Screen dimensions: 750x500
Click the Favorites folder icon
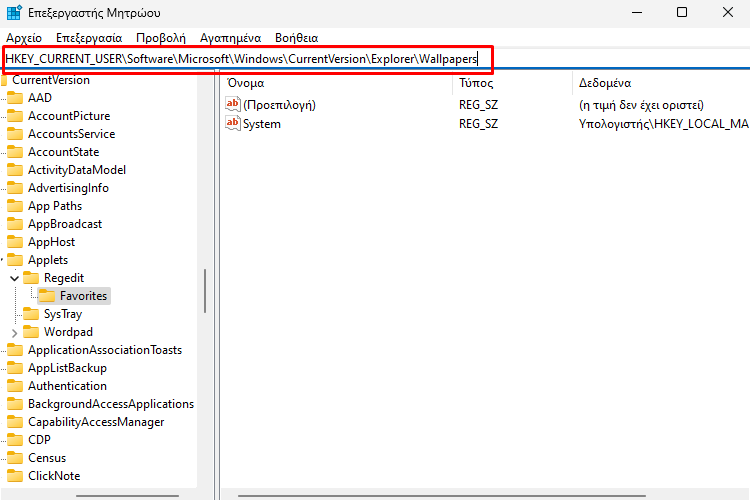47,296
